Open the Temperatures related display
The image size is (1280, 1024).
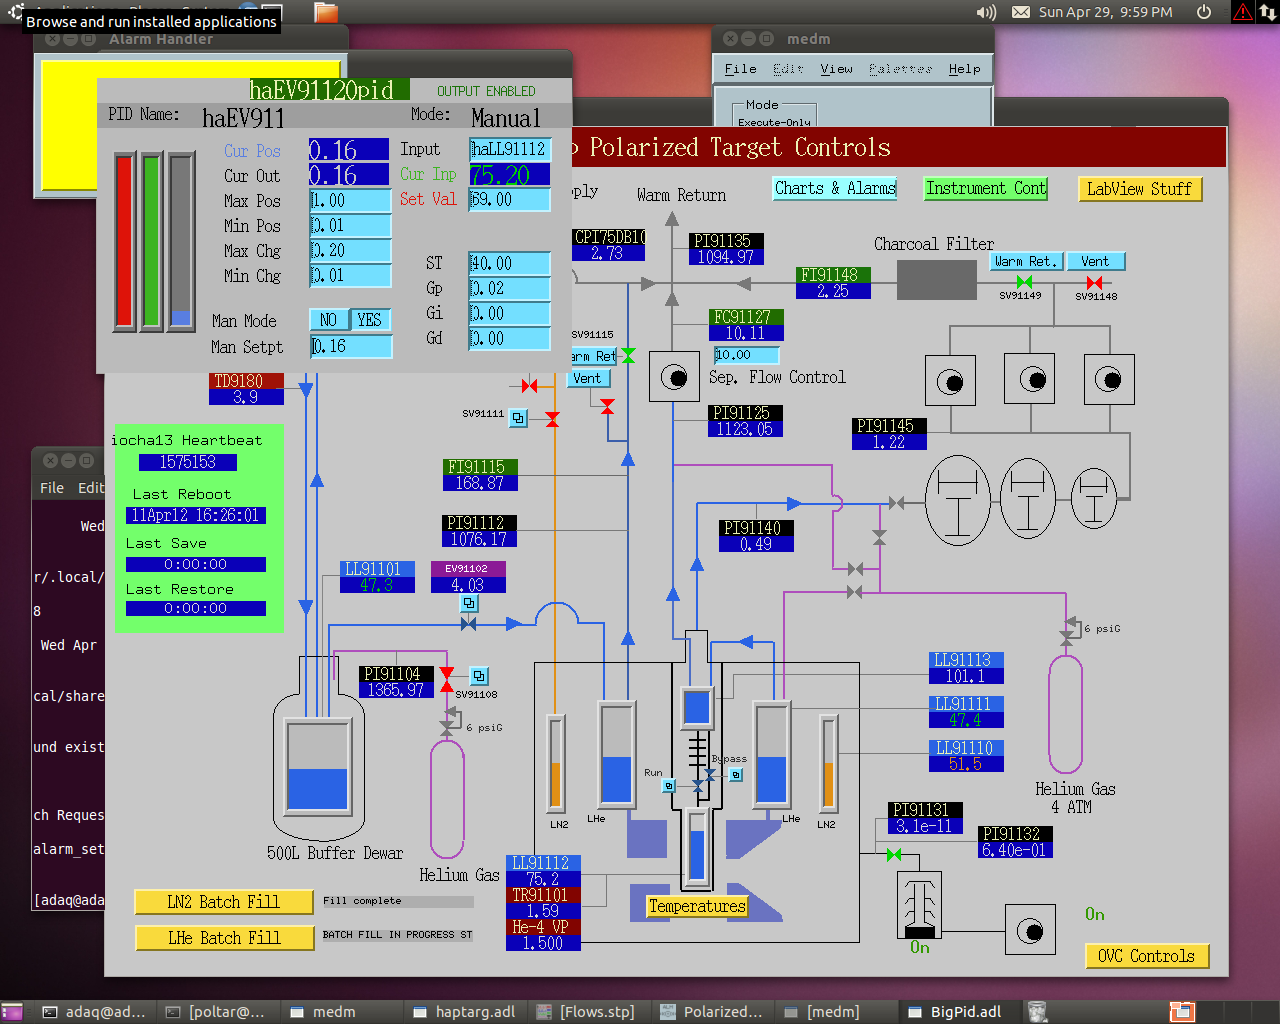[x=697, y=906]
